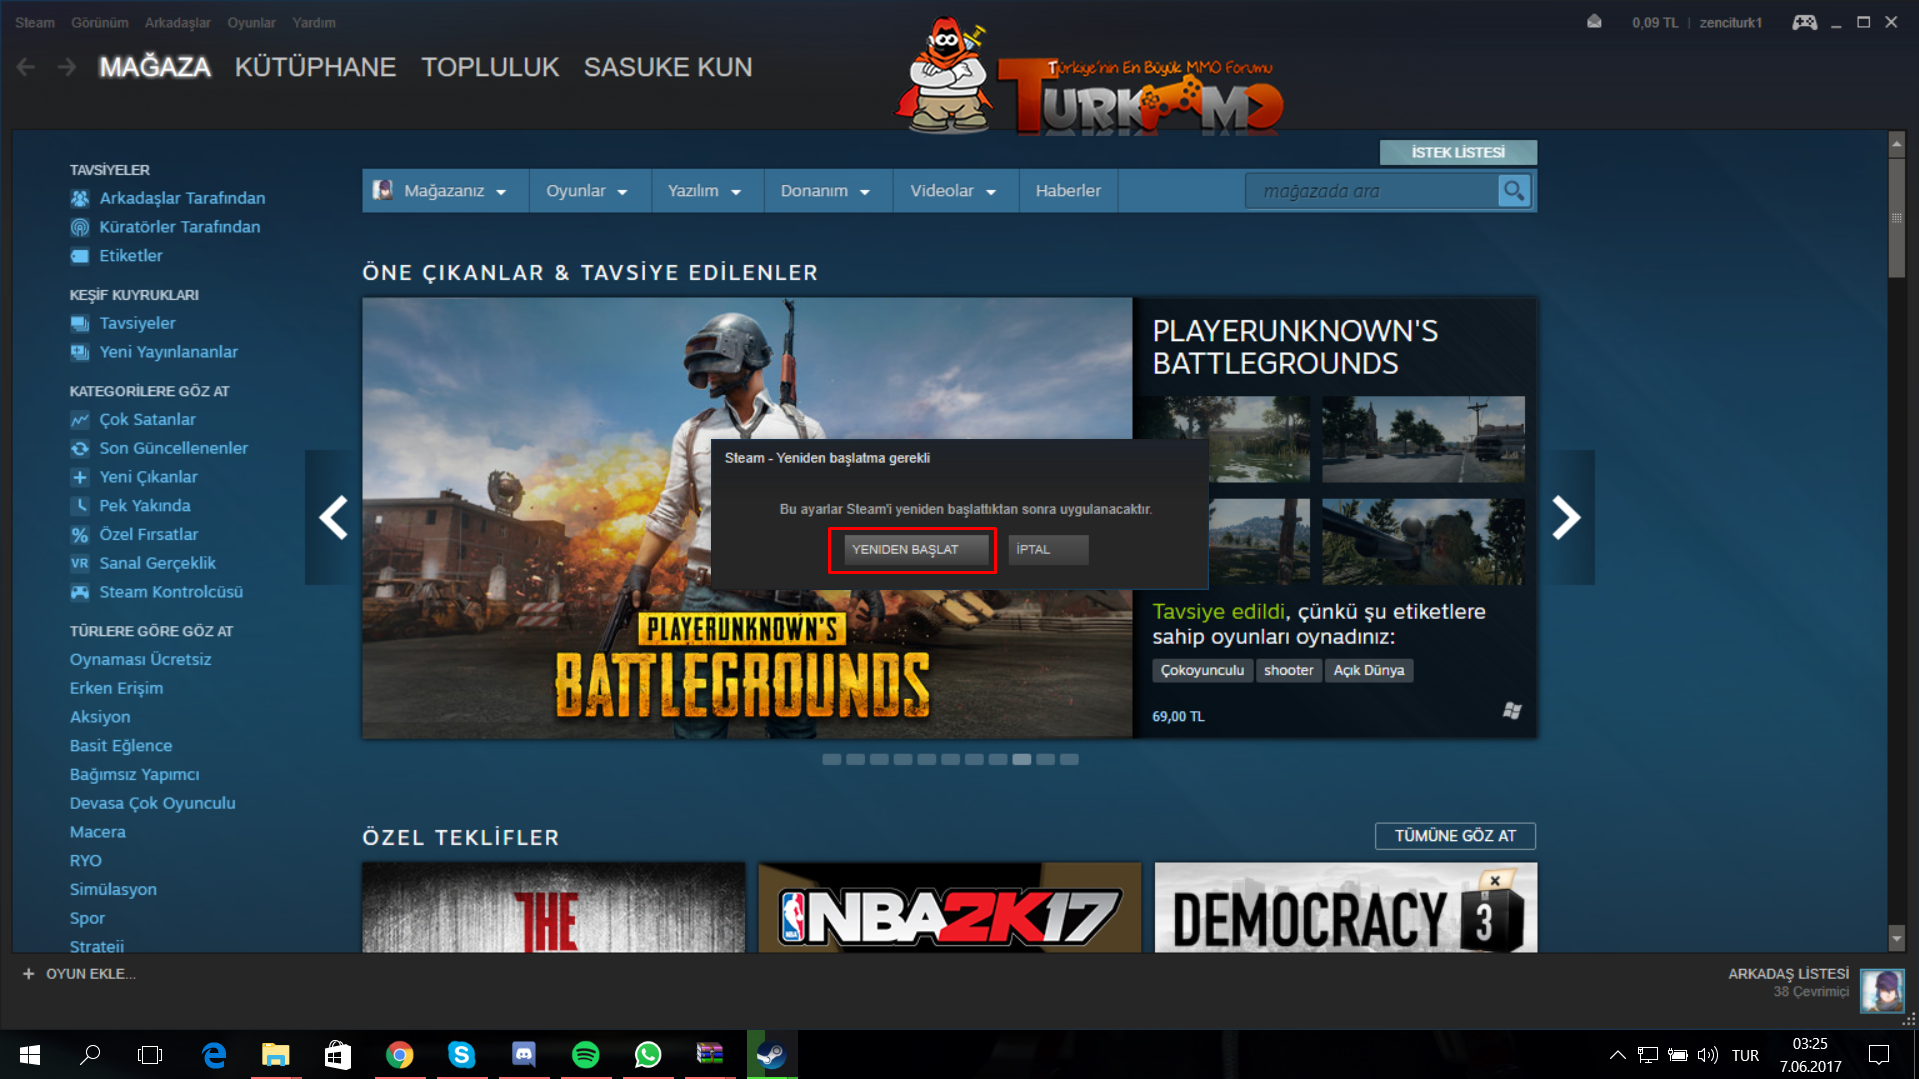The width and height of the screenshot is (1919, 1079).
Task: Click the Çokoyunculu tag
Action: point(1202,670)
